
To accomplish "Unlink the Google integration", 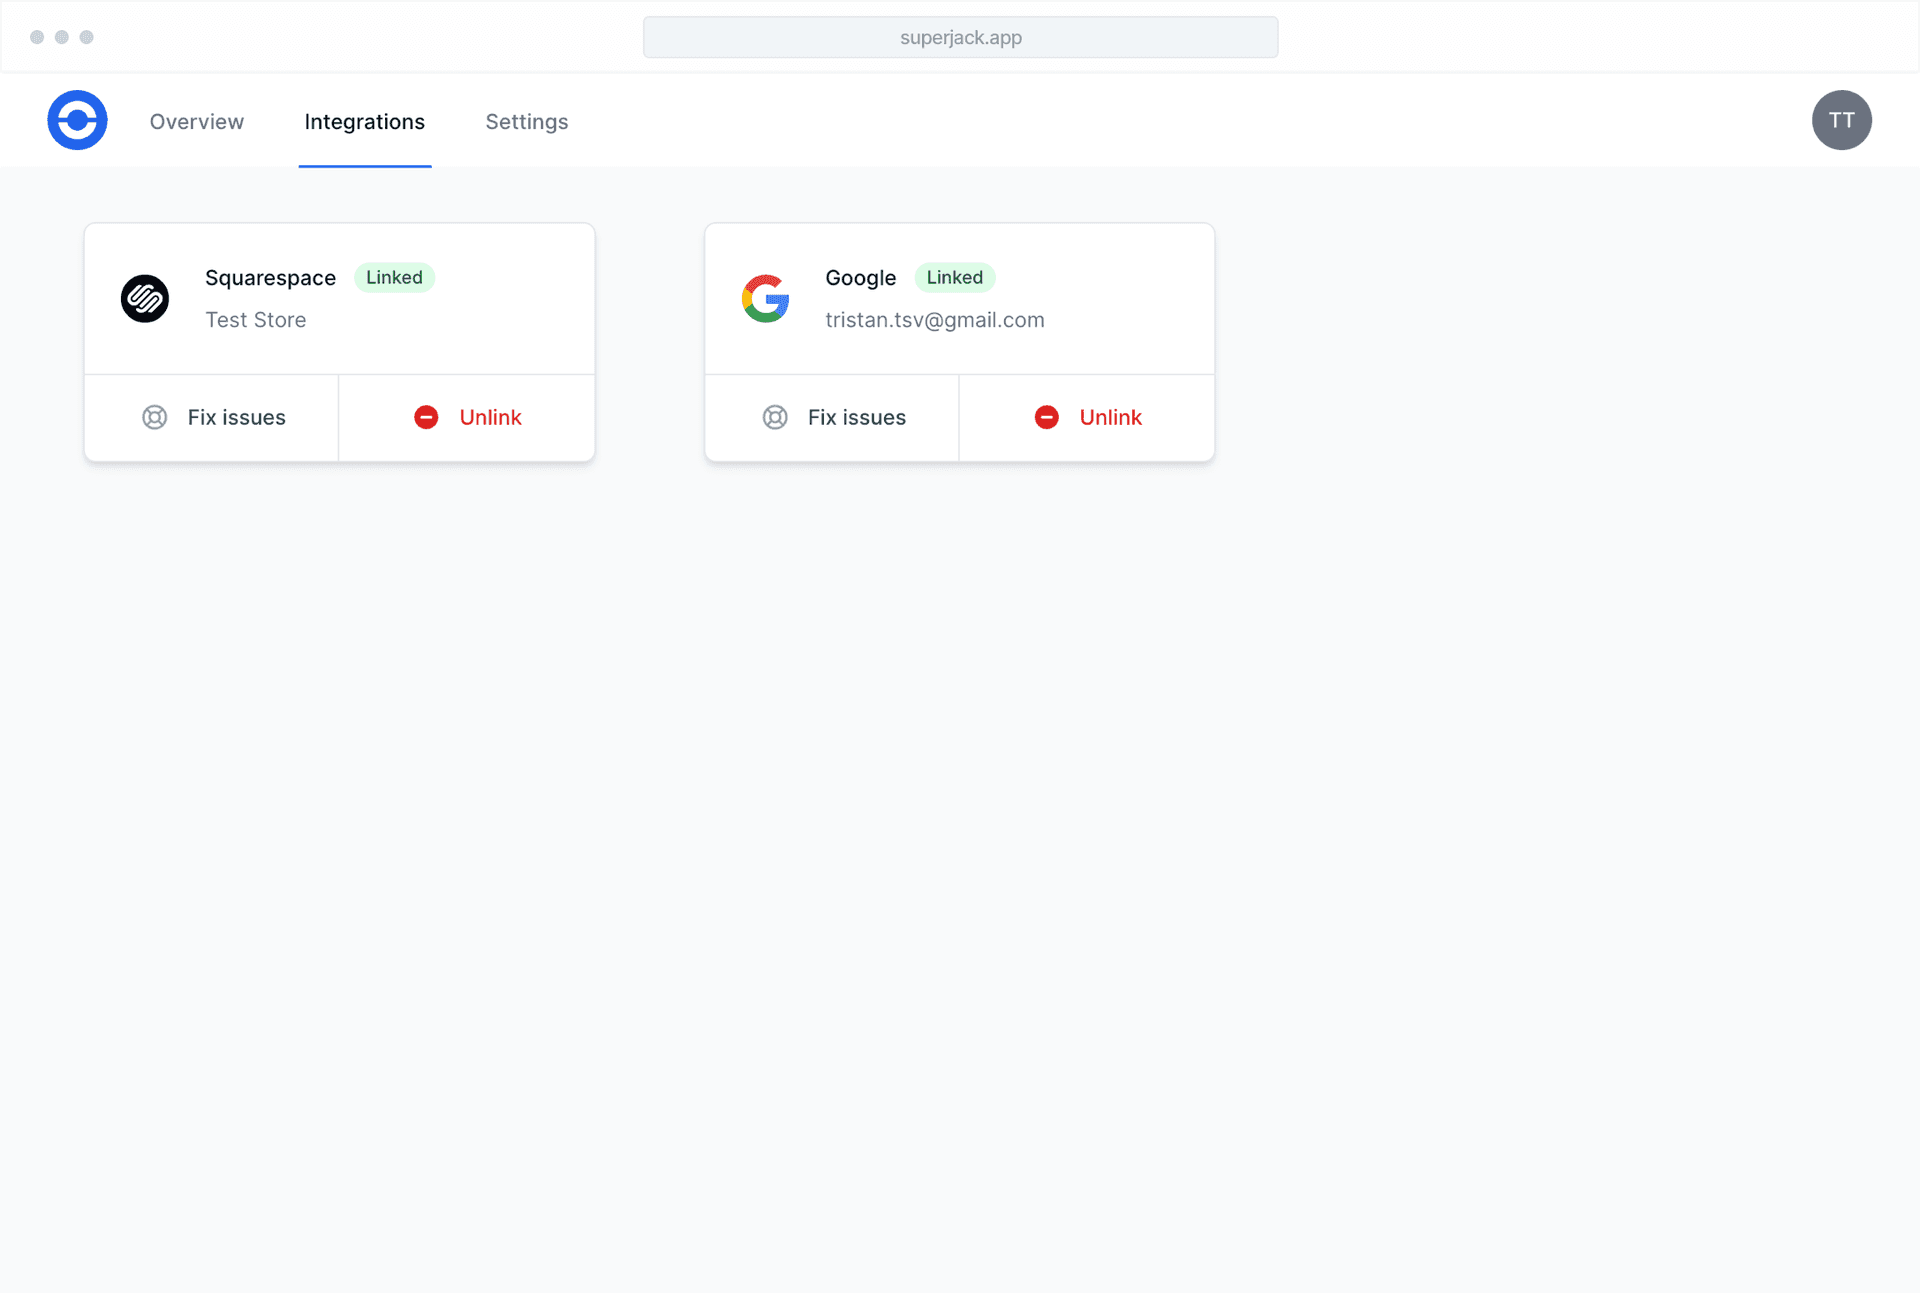I will point(1110,417).
